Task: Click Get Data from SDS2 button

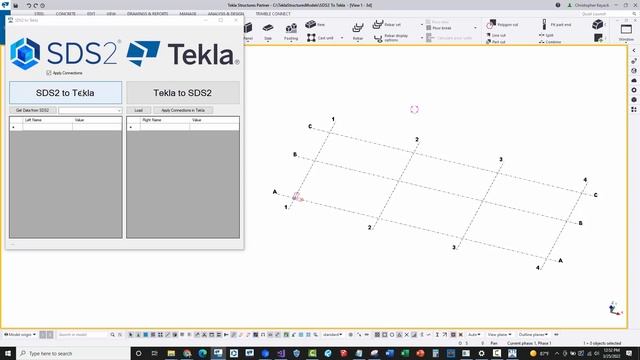Action: tap(33, 110)
